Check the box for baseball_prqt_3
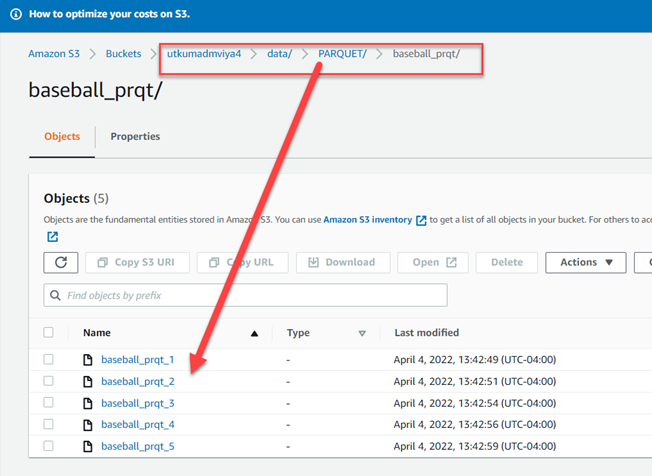 (48, 402)
